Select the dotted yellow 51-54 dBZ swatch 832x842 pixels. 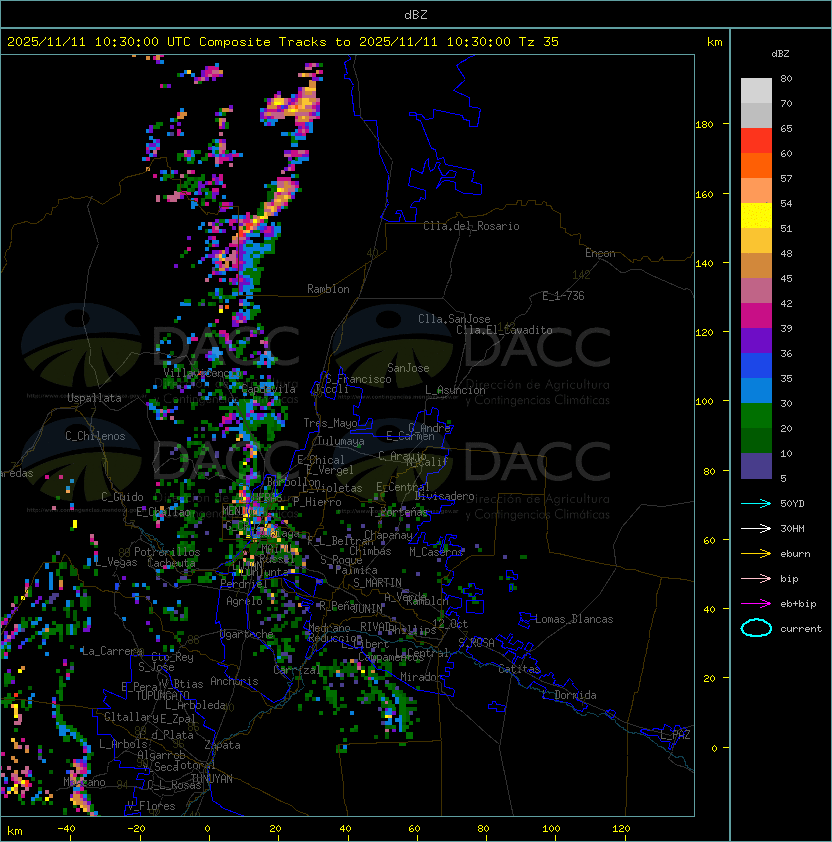point(756,216)
